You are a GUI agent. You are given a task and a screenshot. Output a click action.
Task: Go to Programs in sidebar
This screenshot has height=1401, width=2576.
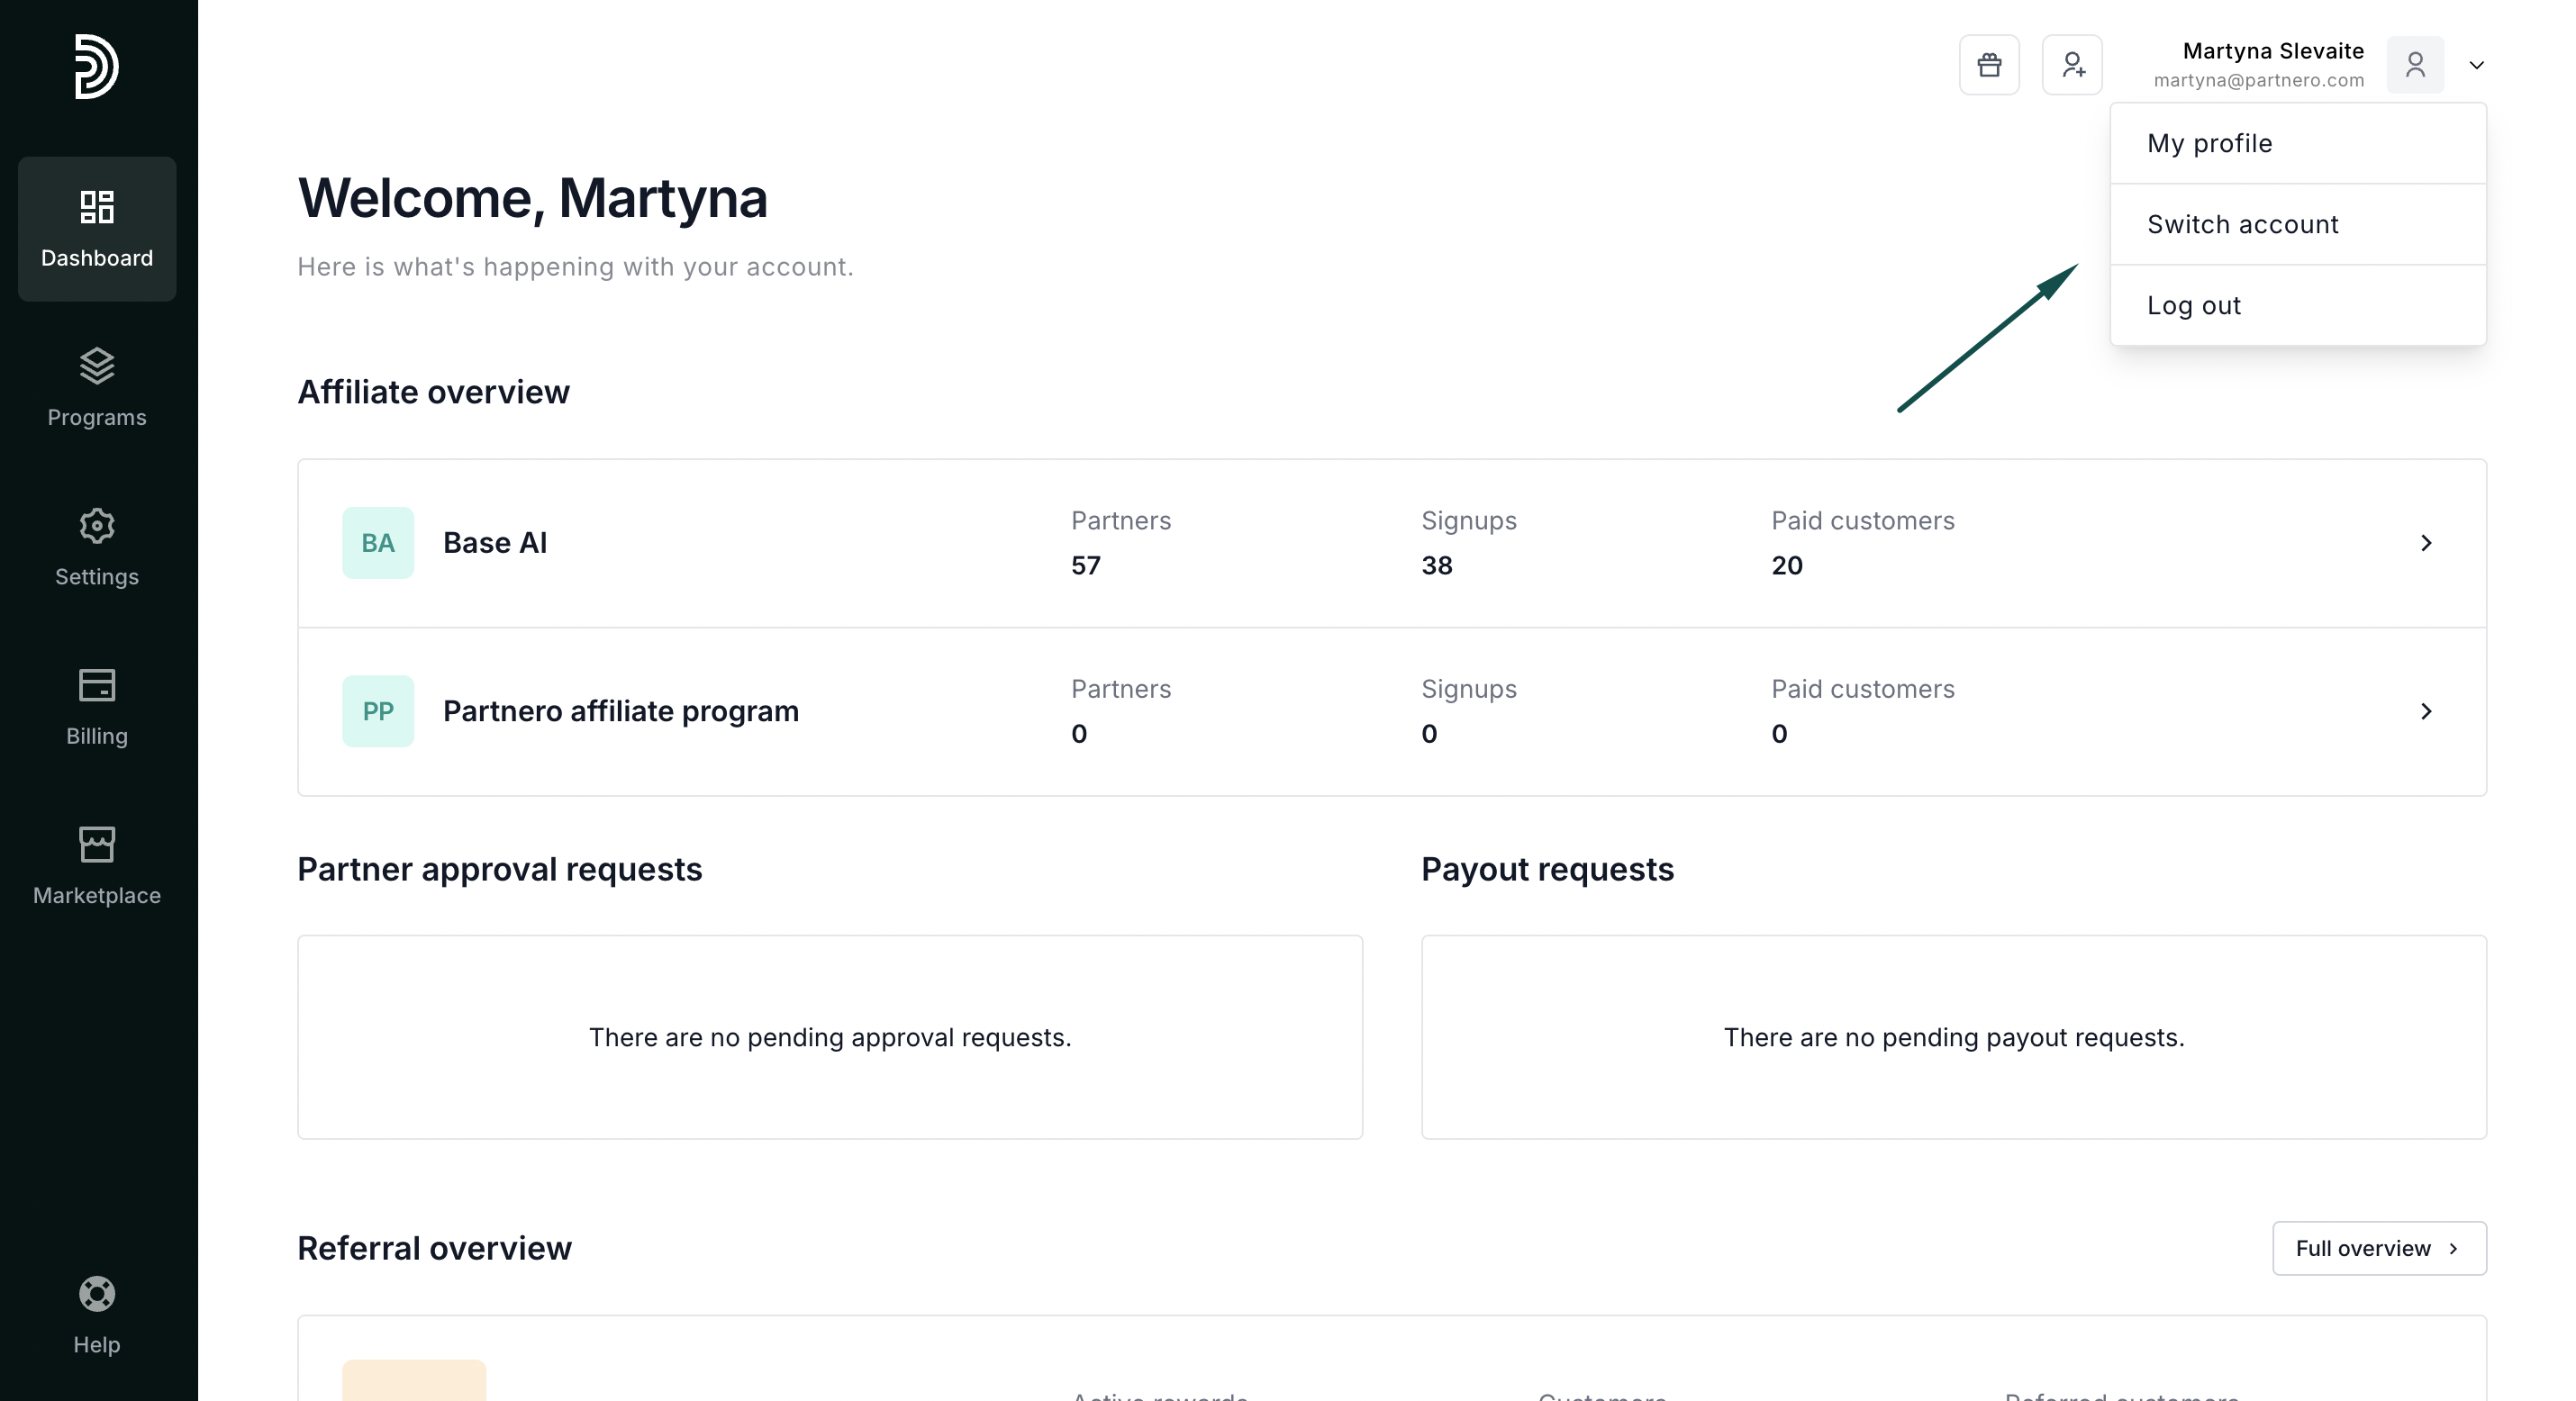pyautogui.click(x=97, y=388)
